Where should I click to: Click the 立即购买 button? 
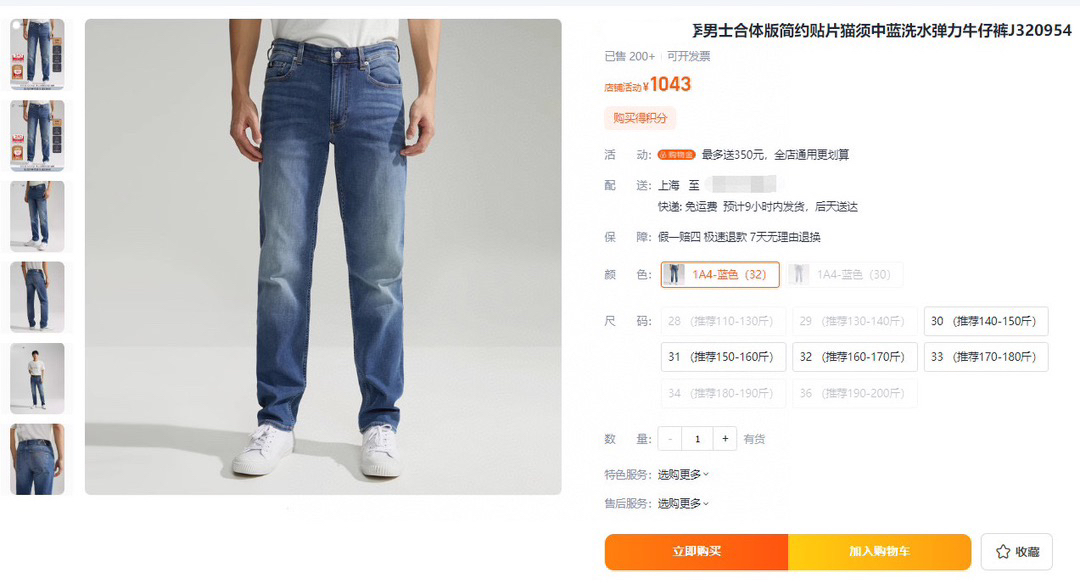(x=696, y=552)
